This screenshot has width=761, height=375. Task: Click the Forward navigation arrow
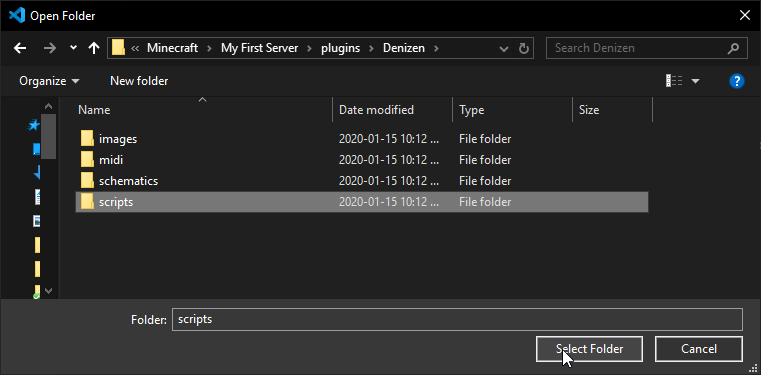[x=50, y=48]
